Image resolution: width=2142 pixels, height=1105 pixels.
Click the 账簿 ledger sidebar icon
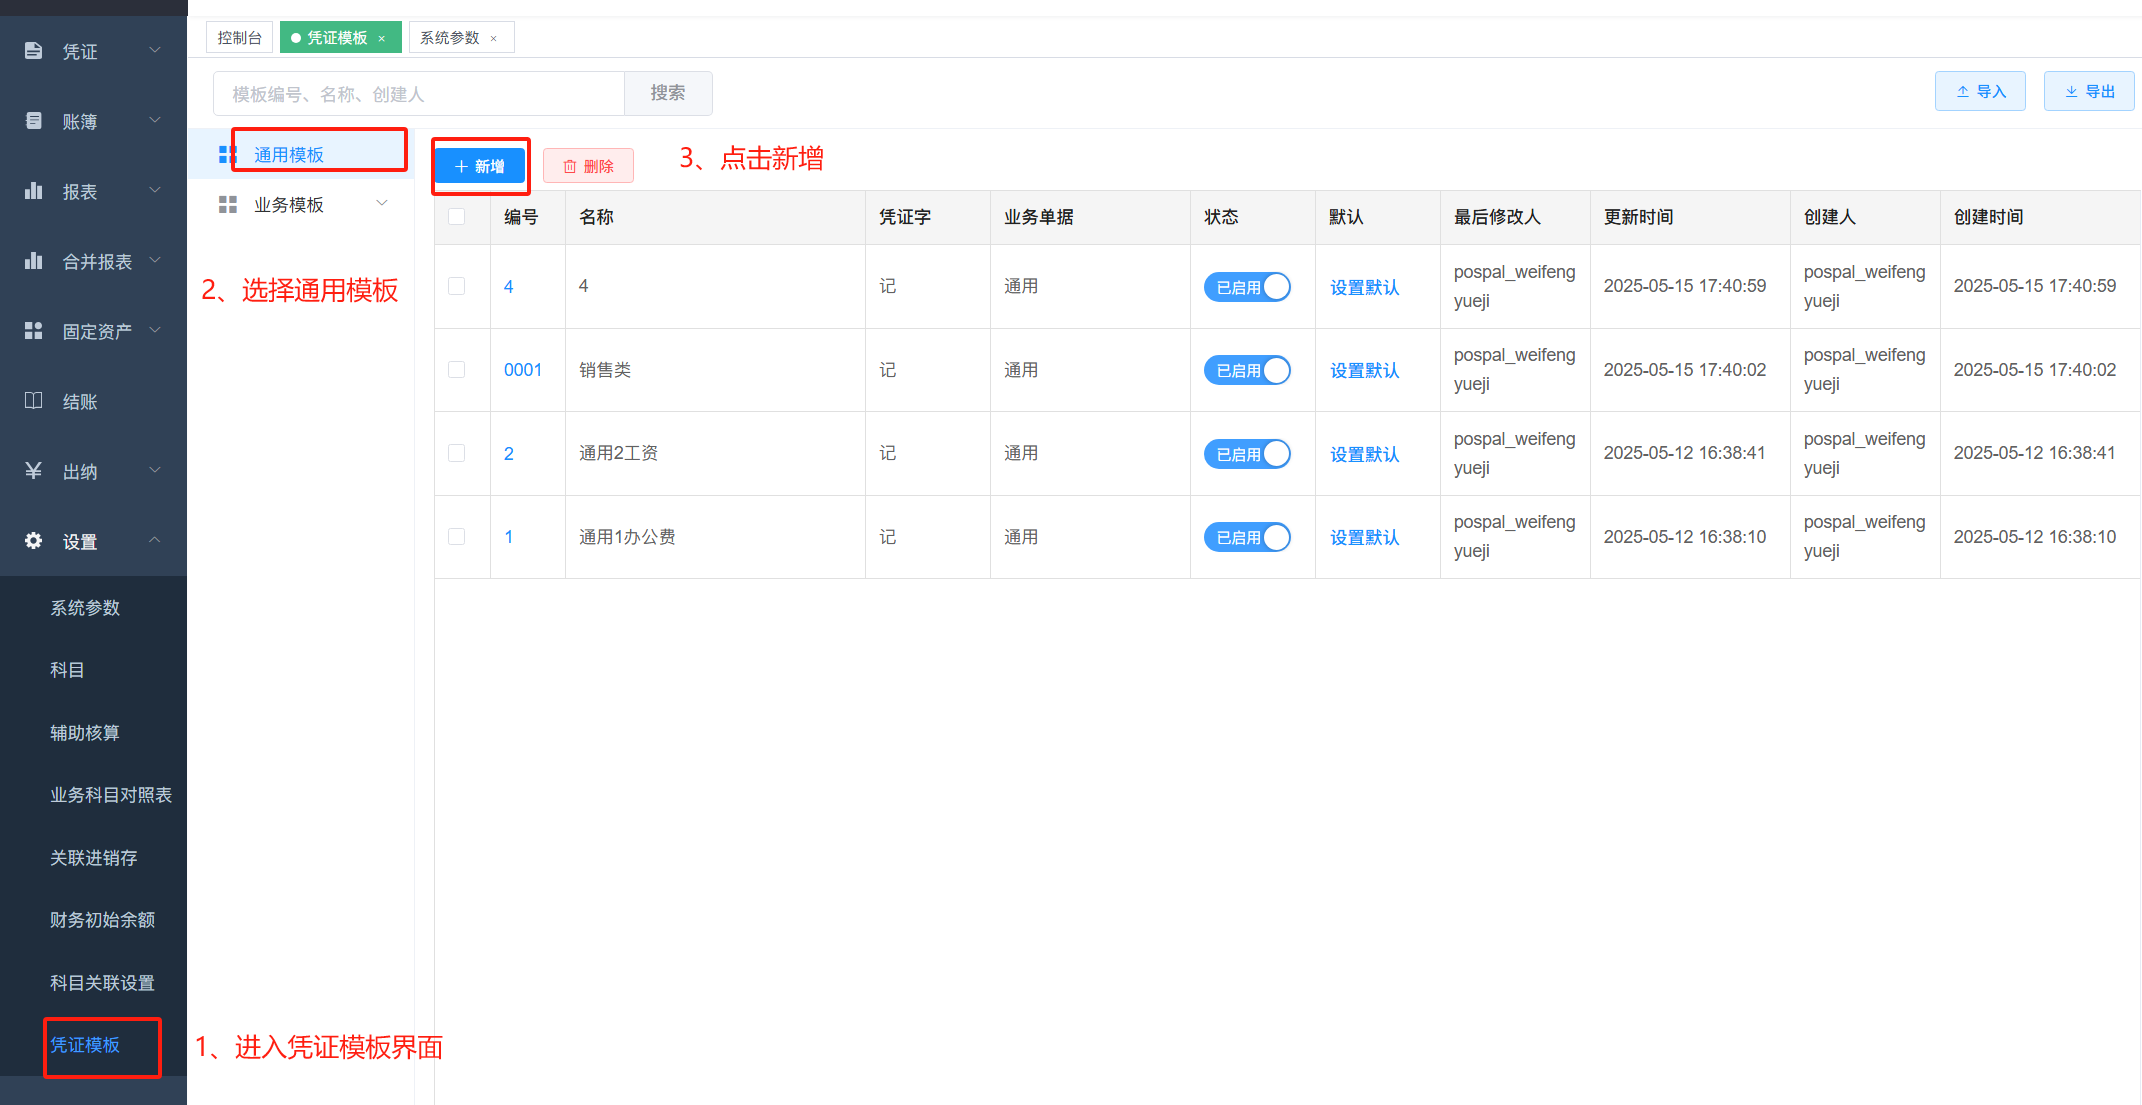click(x=33, y=120)
